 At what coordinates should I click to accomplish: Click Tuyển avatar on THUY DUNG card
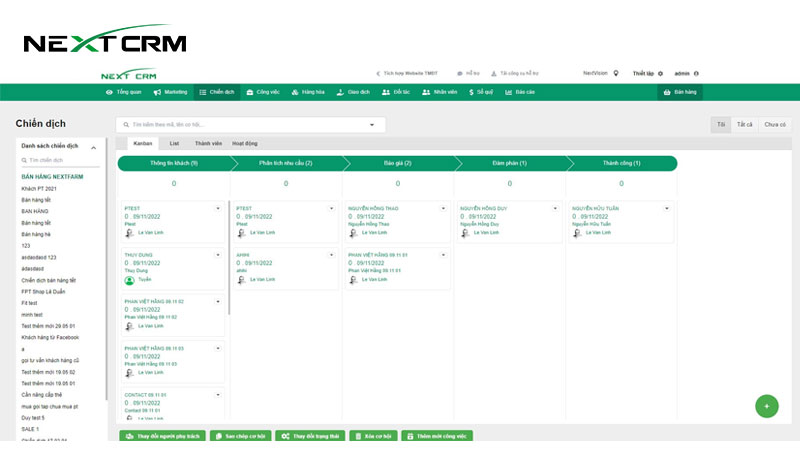coord(129,280)
